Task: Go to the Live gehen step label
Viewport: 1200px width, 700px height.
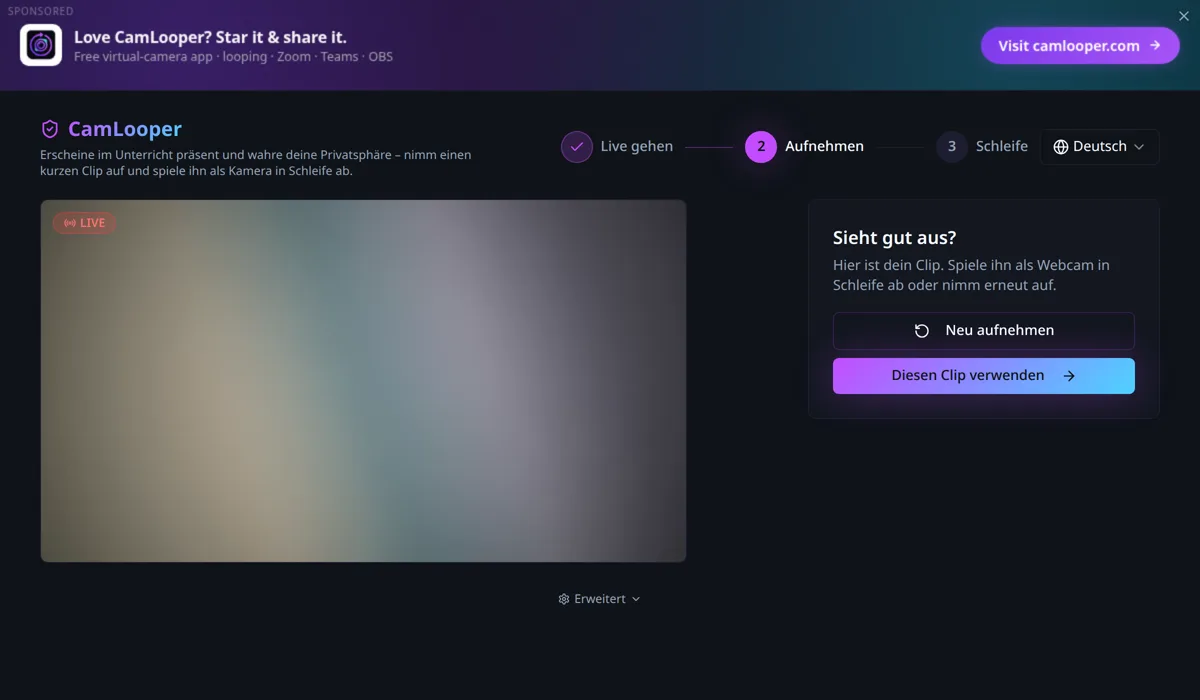Action: click(637, 147)
